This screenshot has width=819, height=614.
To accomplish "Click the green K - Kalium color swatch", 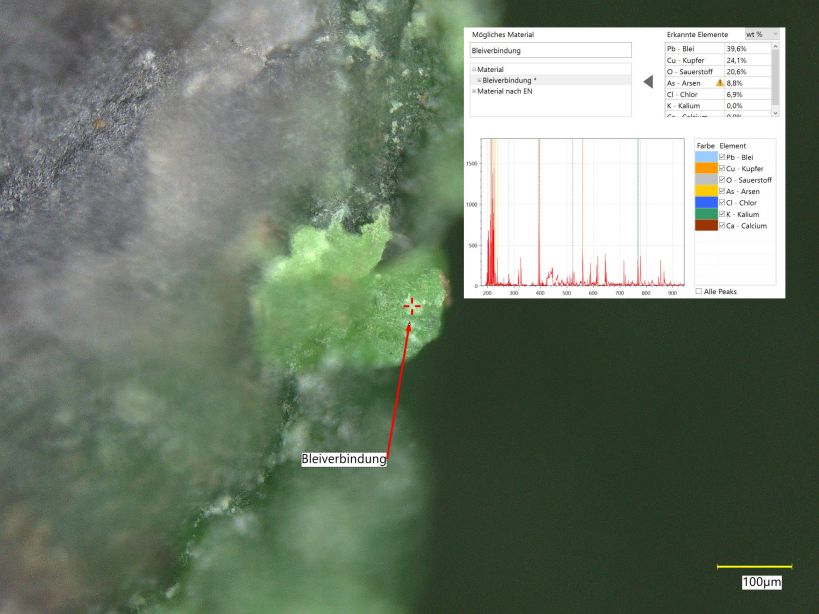I will (x=706, y=214).
